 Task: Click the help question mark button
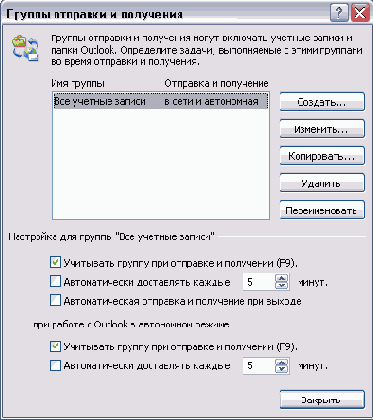[339, 13]
